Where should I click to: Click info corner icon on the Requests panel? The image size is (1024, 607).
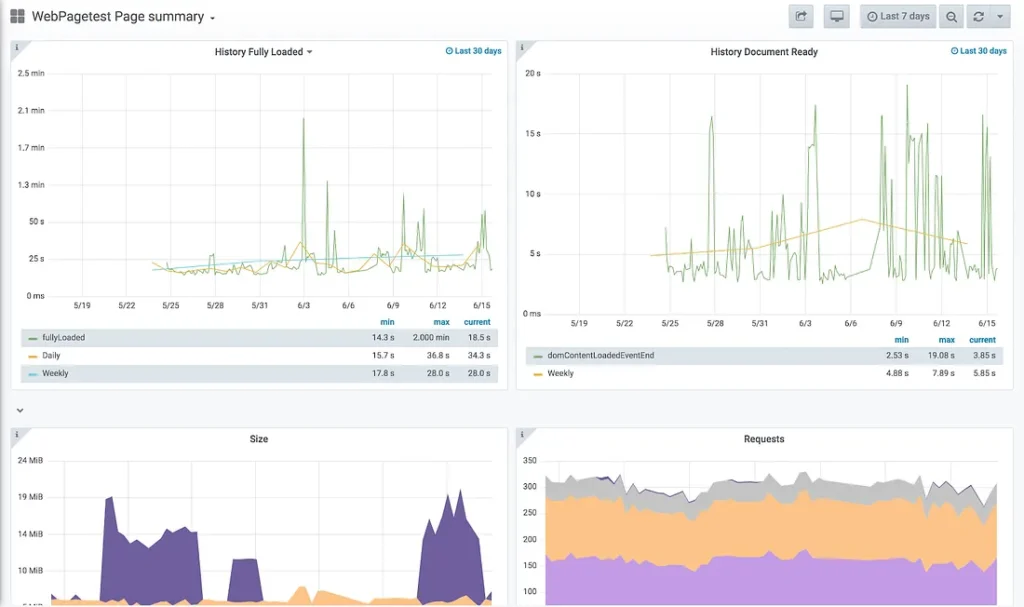pyautogui.click(x=522, y=434)
